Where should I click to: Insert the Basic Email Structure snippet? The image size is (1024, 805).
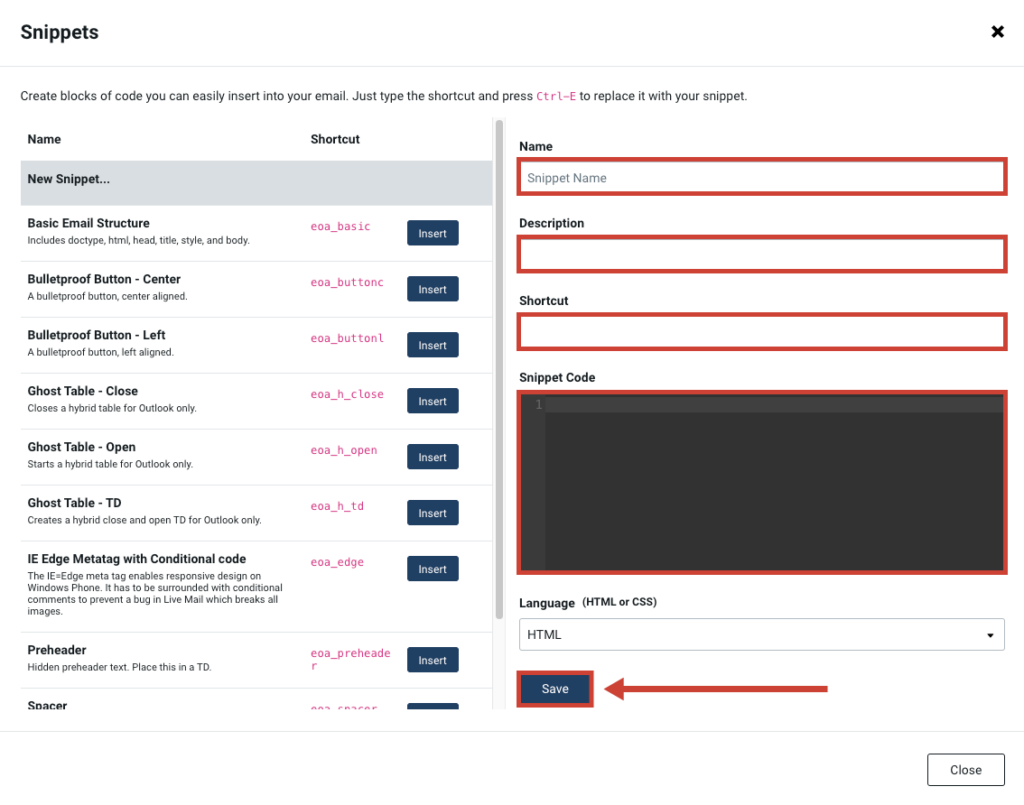[432, 234]
